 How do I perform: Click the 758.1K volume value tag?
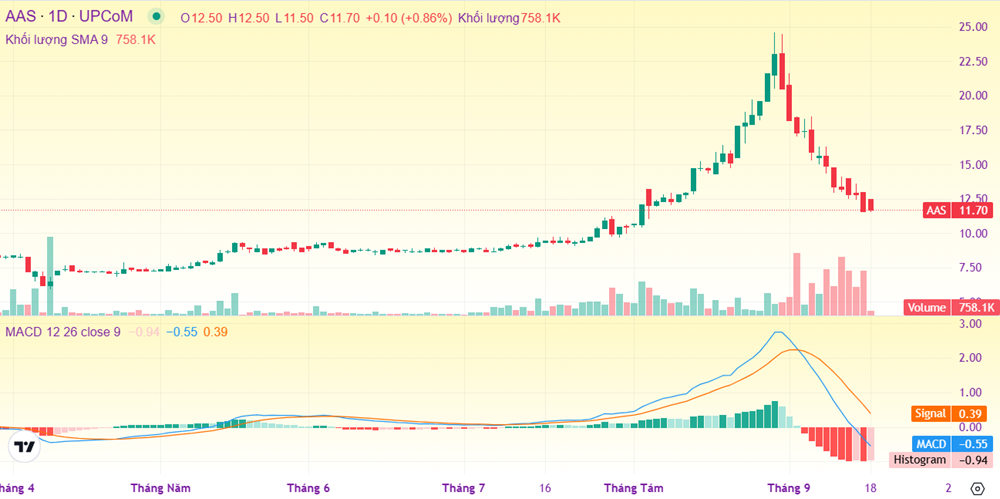[976, 308]
